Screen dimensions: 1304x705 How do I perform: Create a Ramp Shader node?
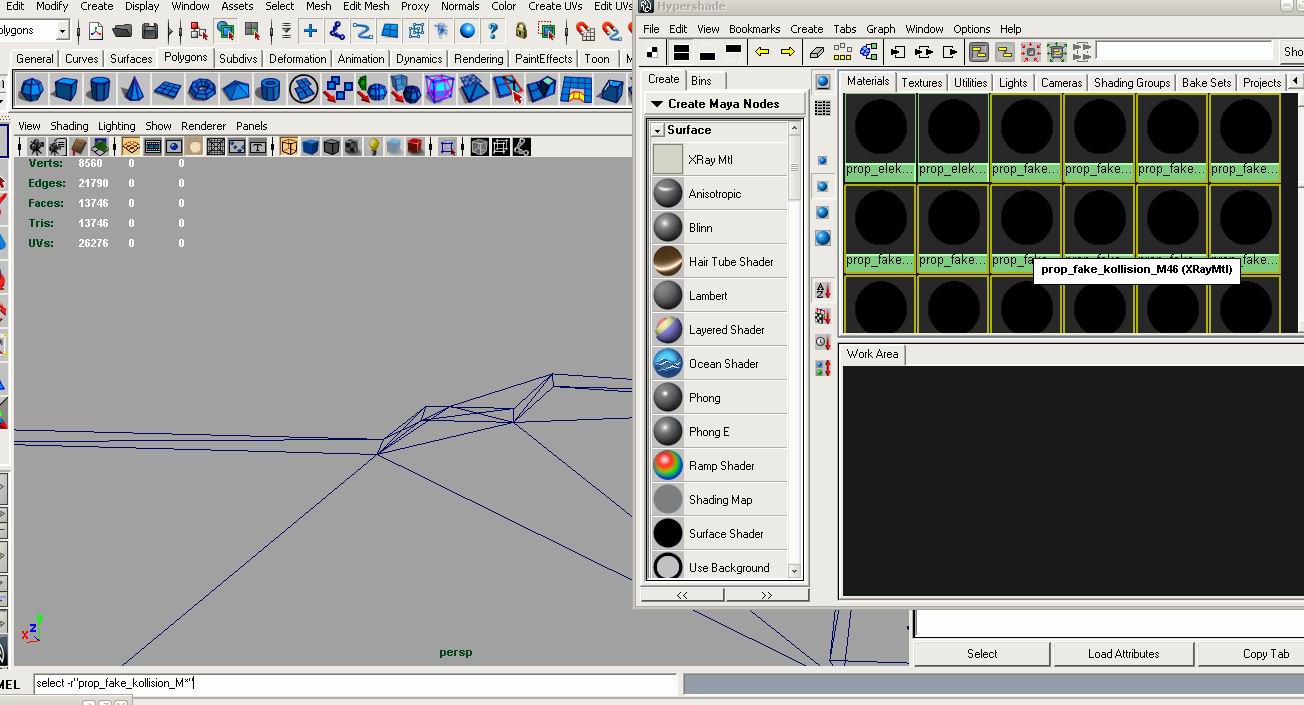(x=719, y=466)
